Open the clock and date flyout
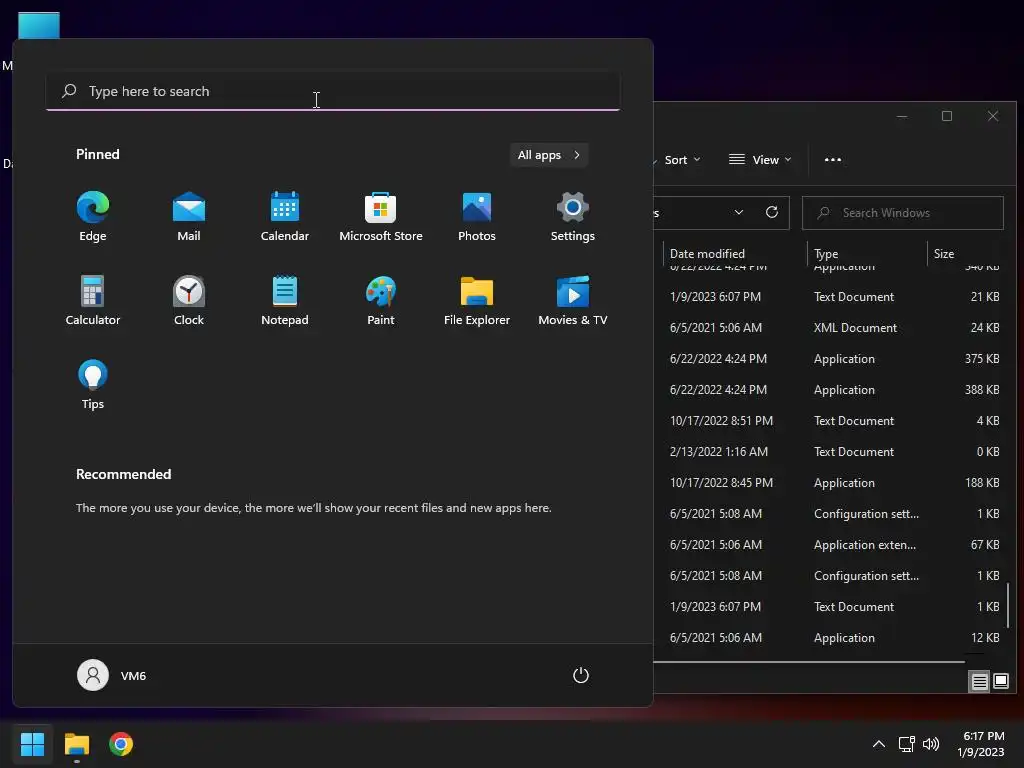 point(981,744)
